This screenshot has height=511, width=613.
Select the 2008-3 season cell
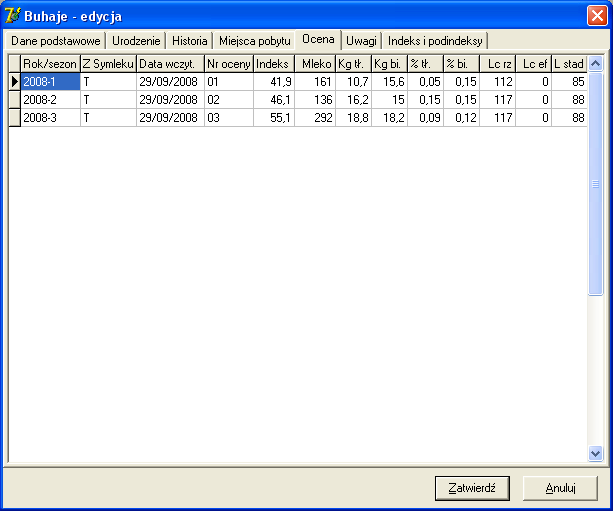click(50, 118)
